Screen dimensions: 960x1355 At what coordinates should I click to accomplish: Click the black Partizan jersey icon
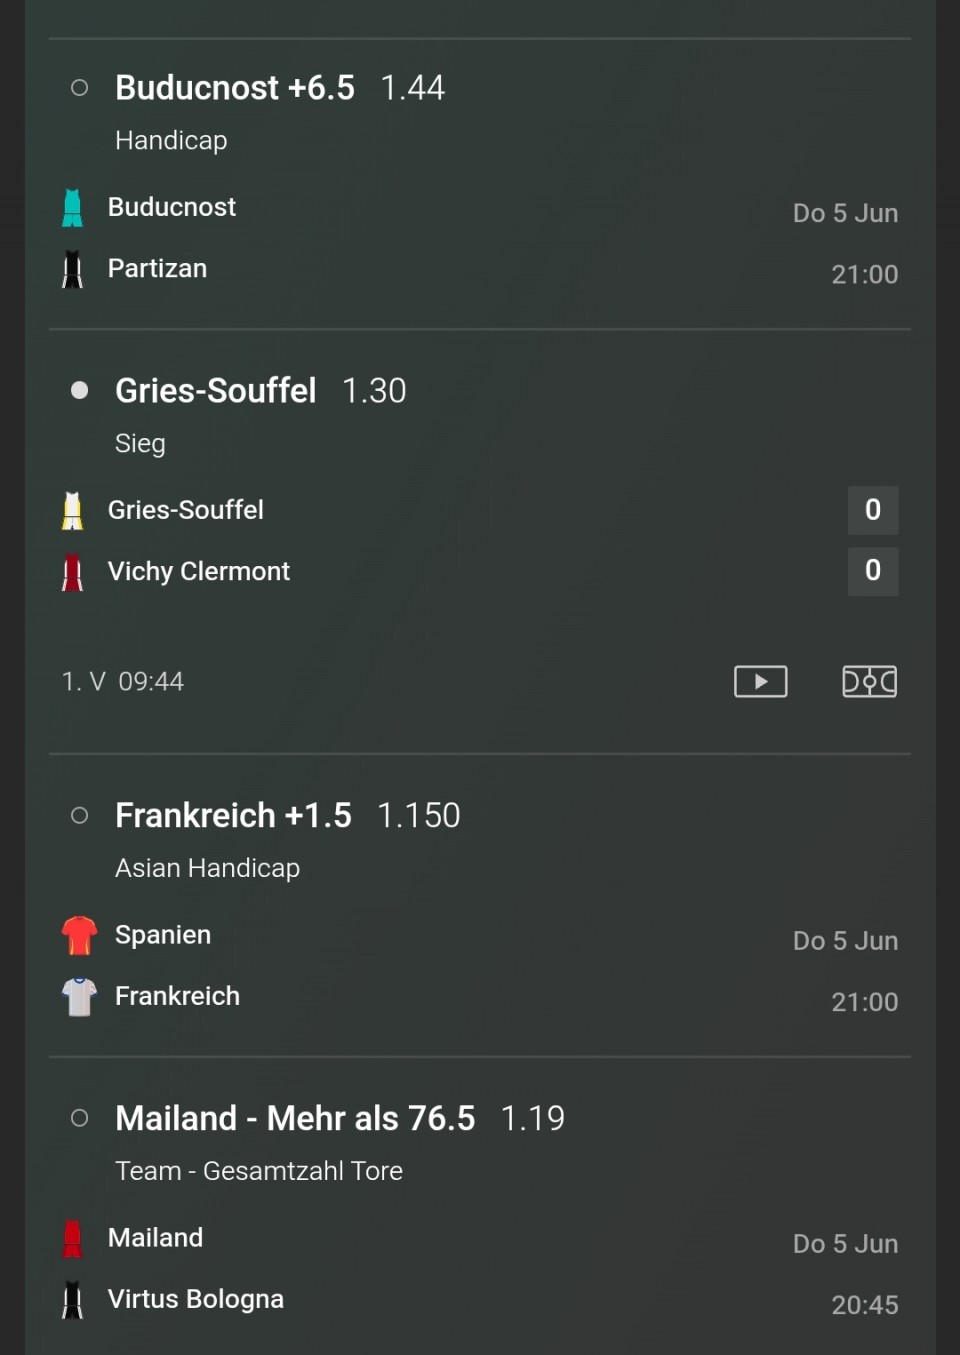(72, 269)
